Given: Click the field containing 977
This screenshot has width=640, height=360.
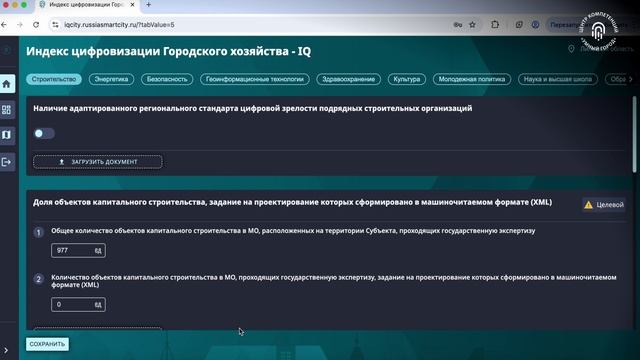Looking at the screenshot, I should click(78, 250).
